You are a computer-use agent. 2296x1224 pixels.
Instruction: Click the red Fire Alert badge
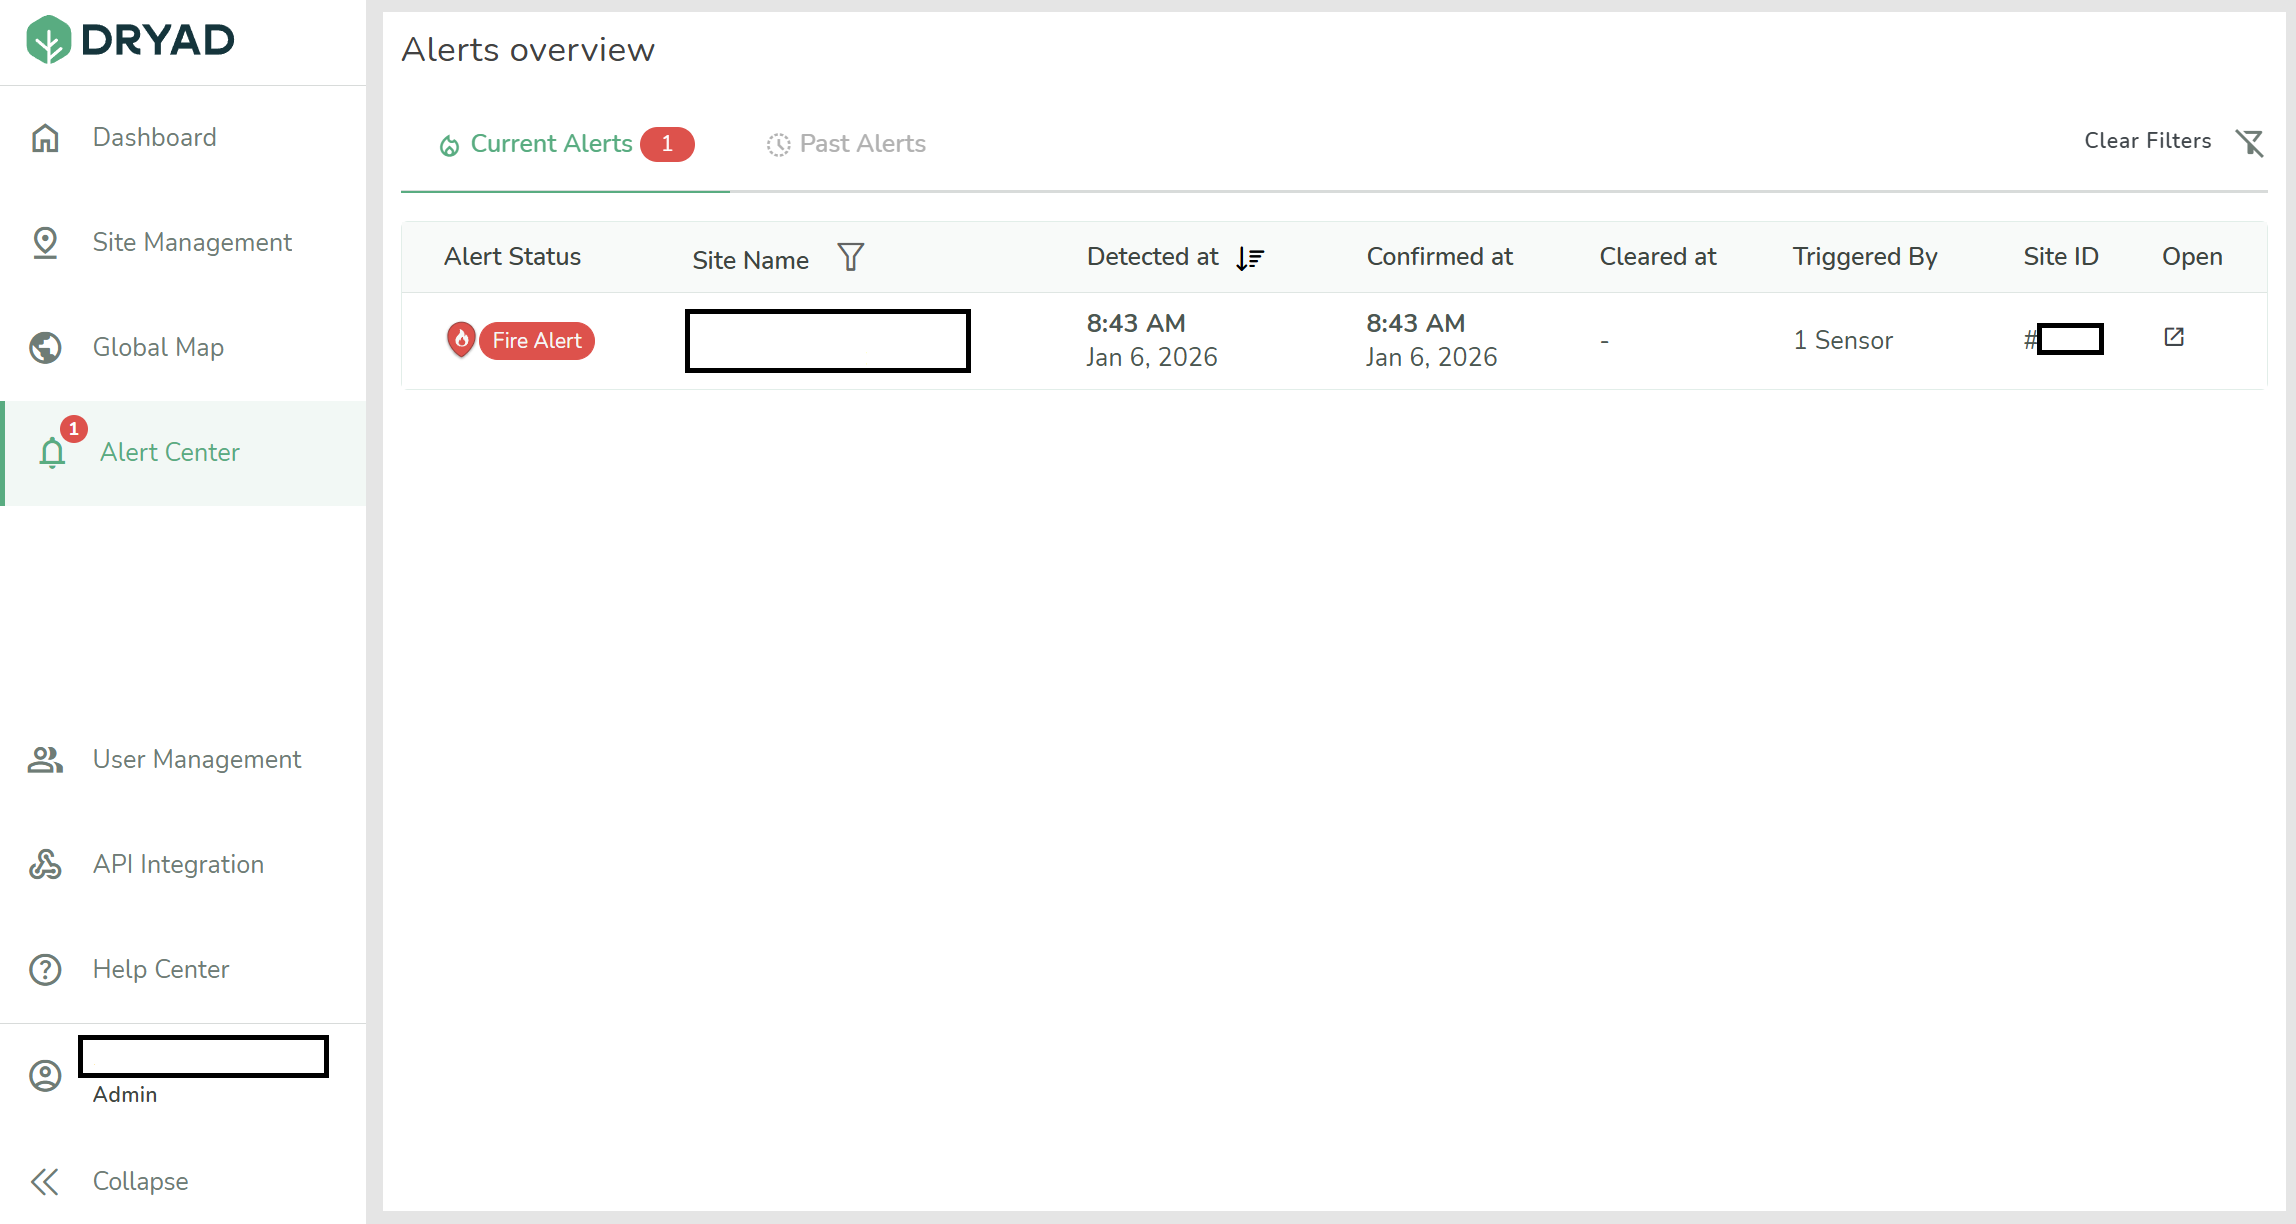pyautogui.click(x=536, y=341)
